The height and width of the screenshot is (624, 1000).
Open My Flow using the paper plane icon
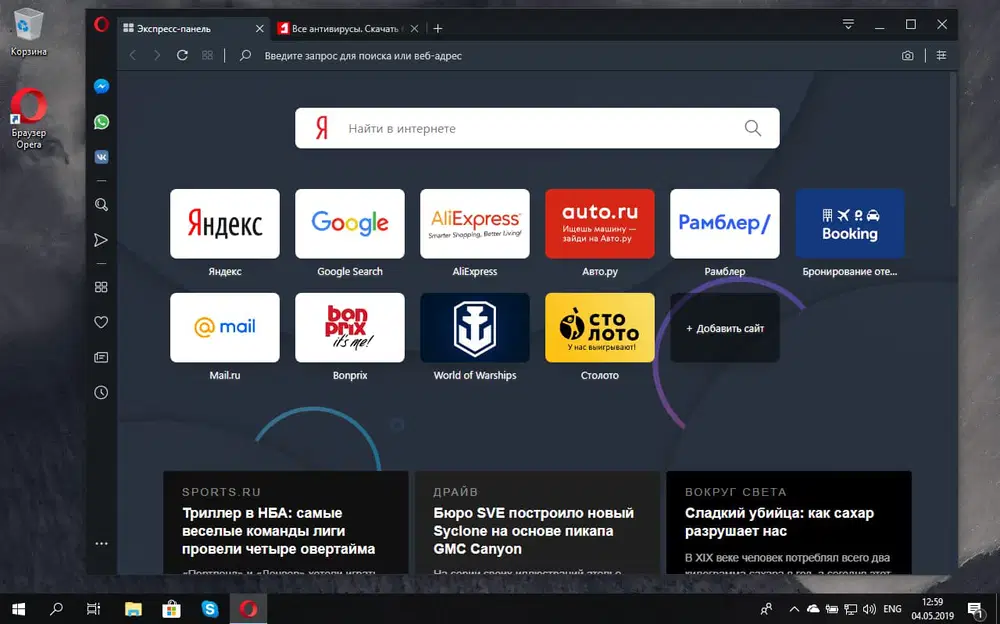click(x=100, y=239)
